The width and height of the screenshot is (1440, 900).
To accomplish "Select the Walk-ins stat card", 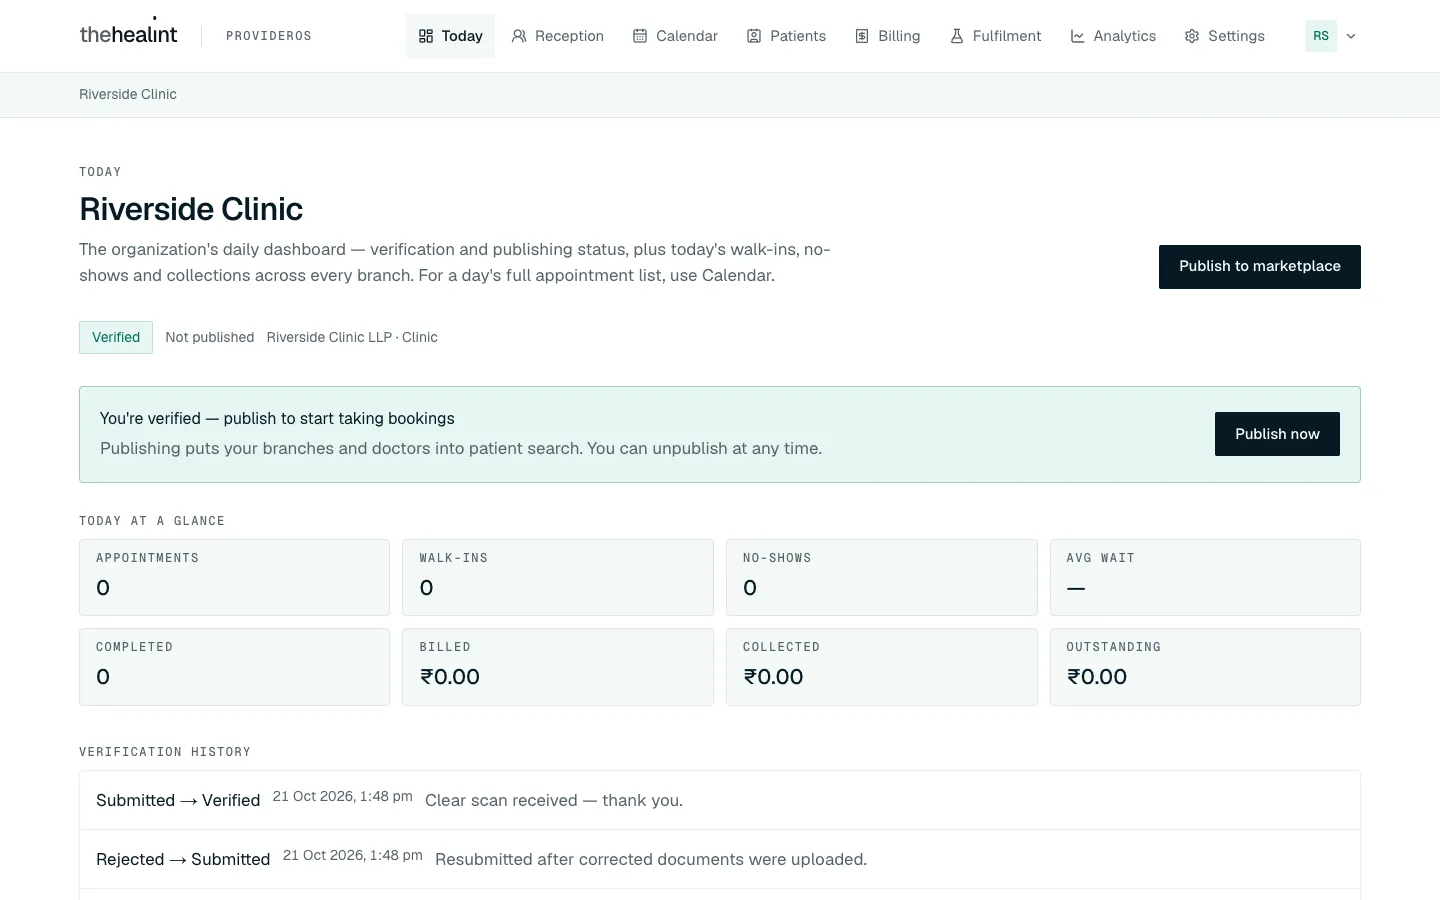I will (x=558, y=577).
